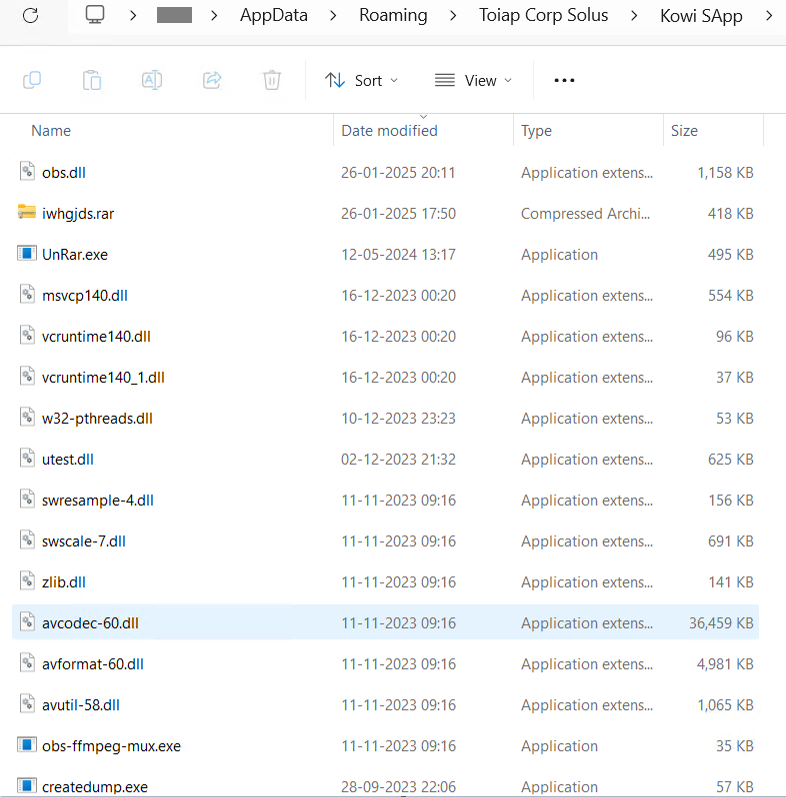Click the UnRar.exe application icon

pos(27,254)
